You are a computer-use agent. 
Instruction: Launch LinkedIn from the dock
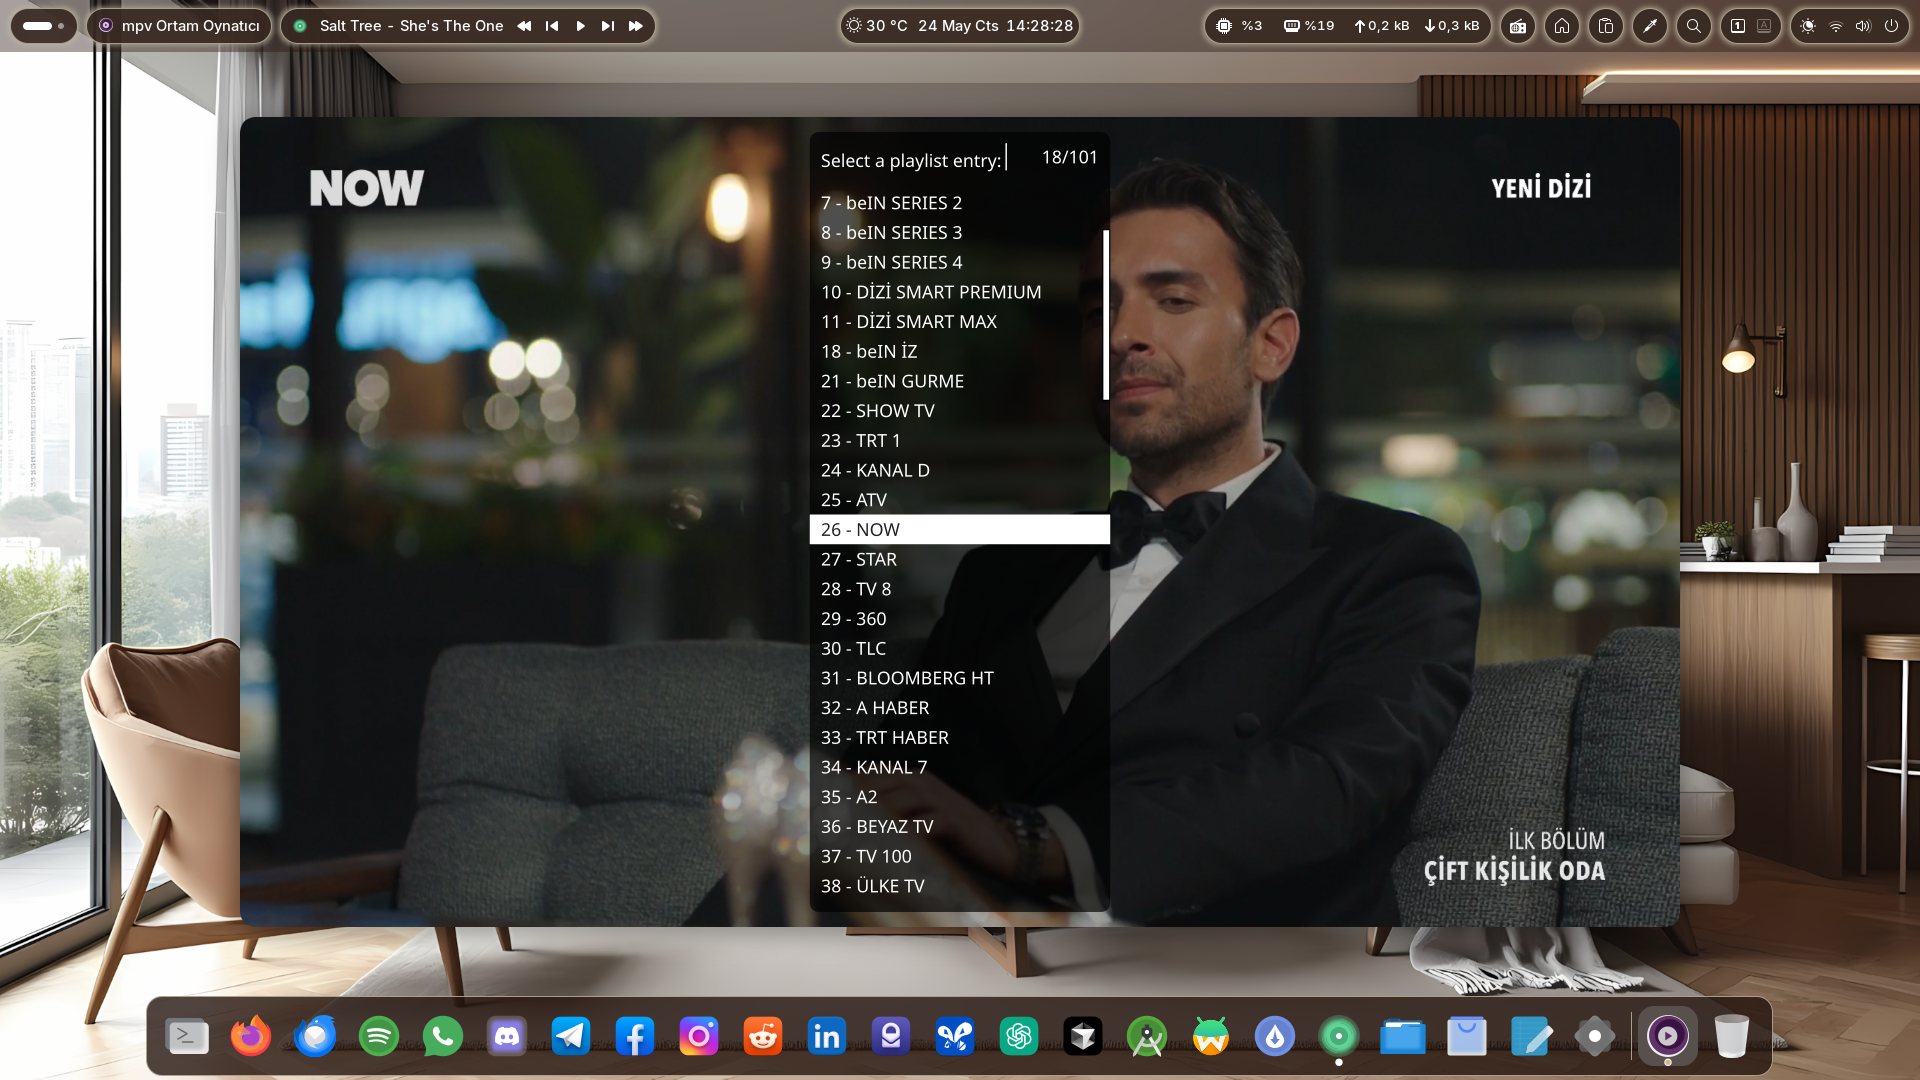[x=827, y=1036]
